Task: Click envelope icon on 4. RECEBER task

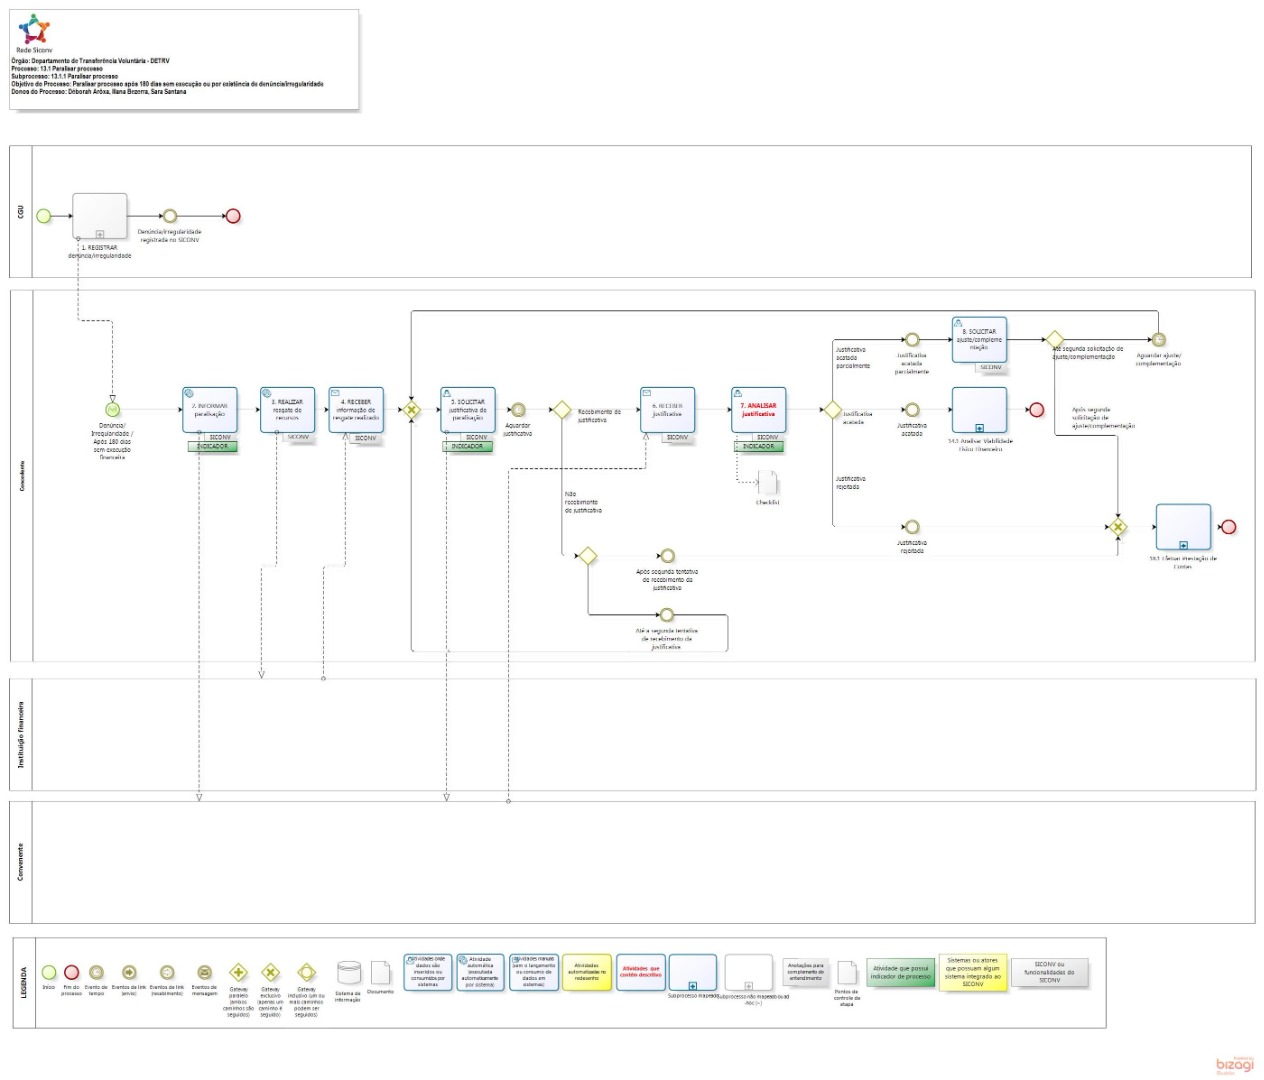Action: 335,393
